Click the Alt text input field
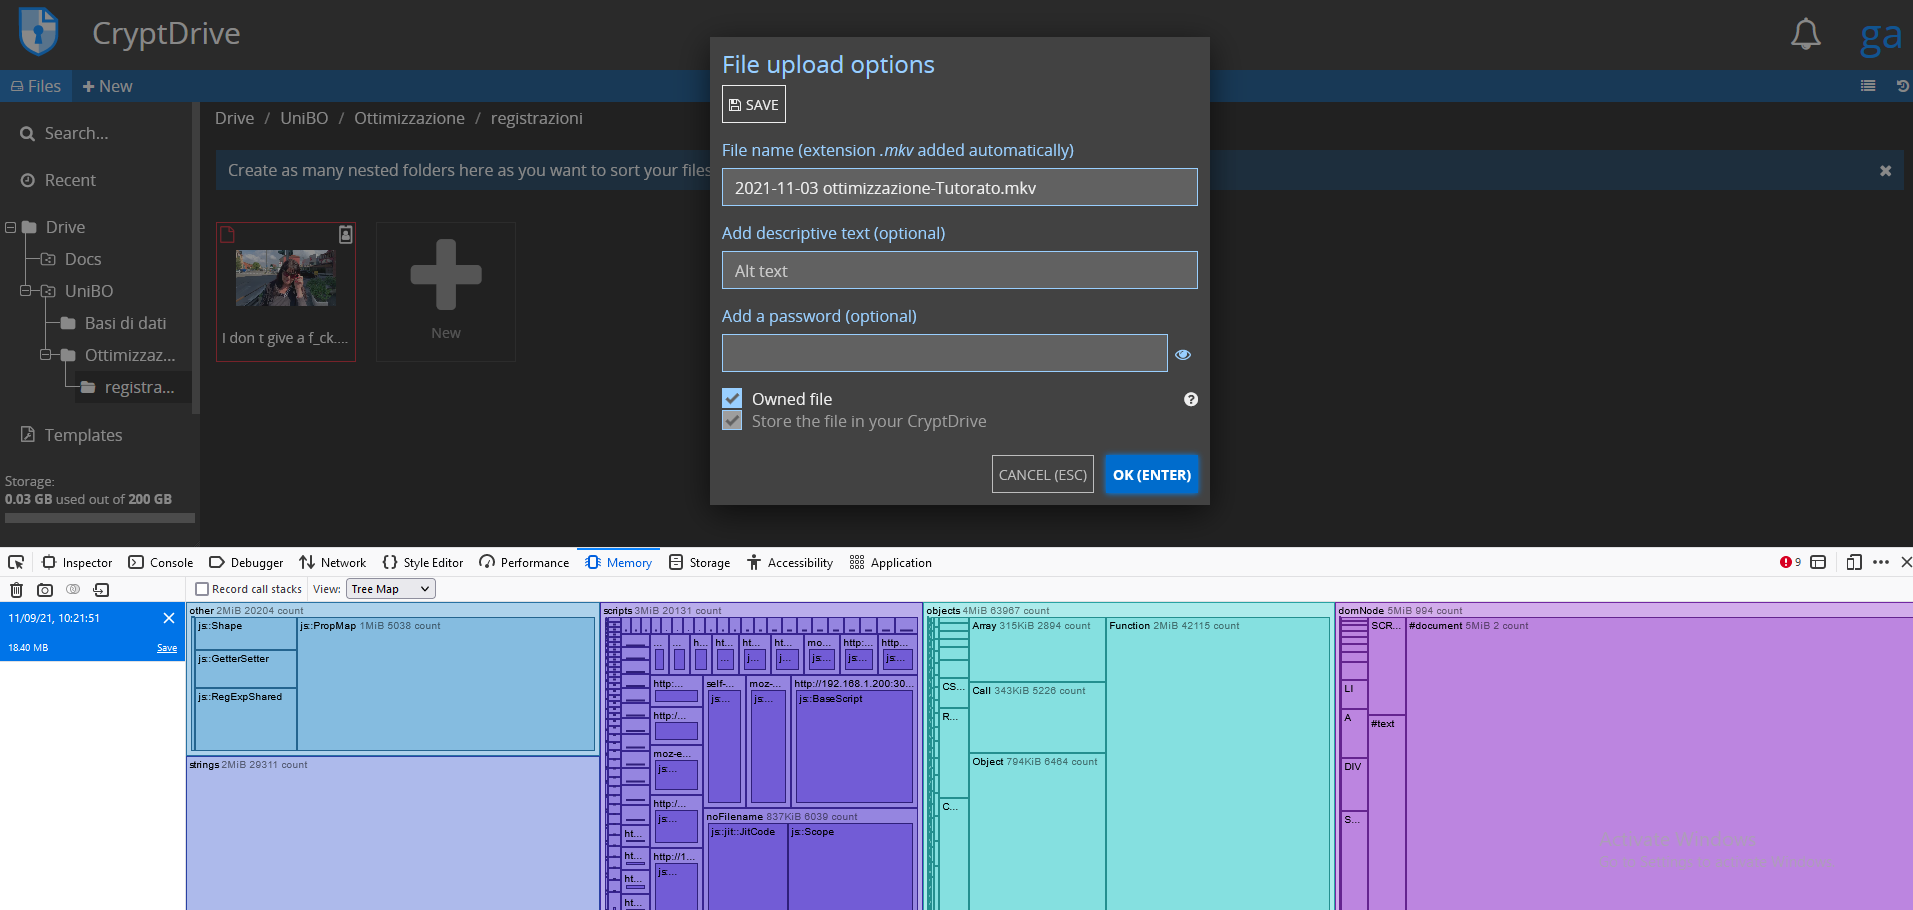Image resolution: width=1913 pixels, height=910 pixels. coord(958,270)
